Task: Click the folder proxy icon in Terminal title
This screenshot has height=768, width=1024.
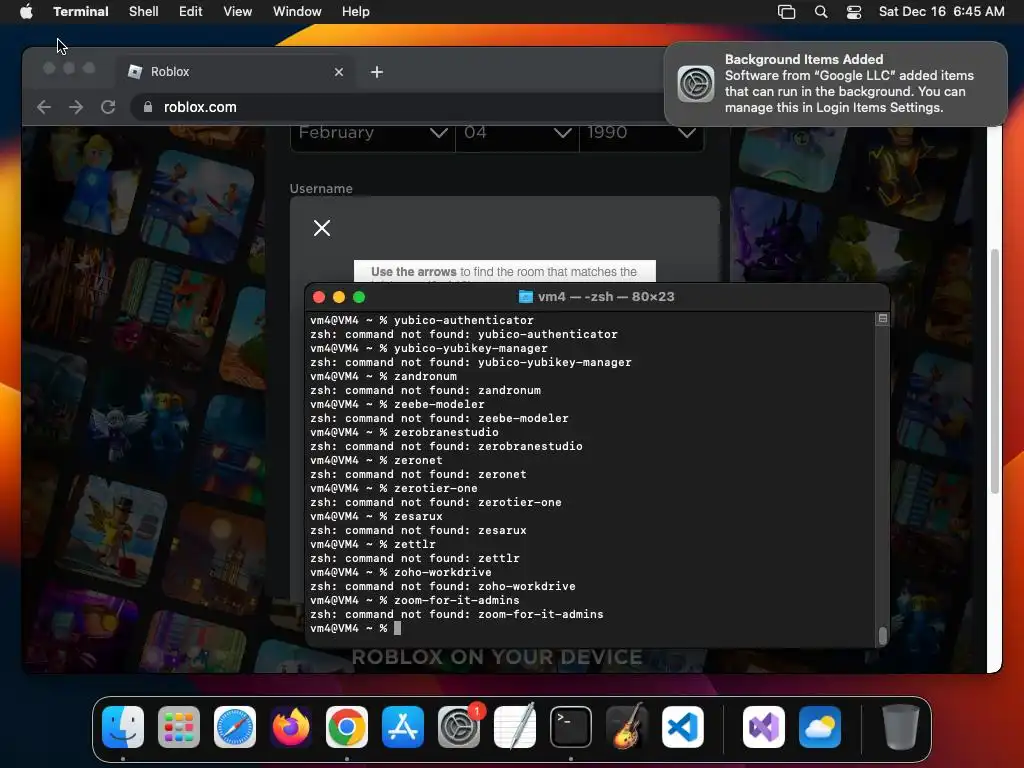Action: [x=525, y=296]
